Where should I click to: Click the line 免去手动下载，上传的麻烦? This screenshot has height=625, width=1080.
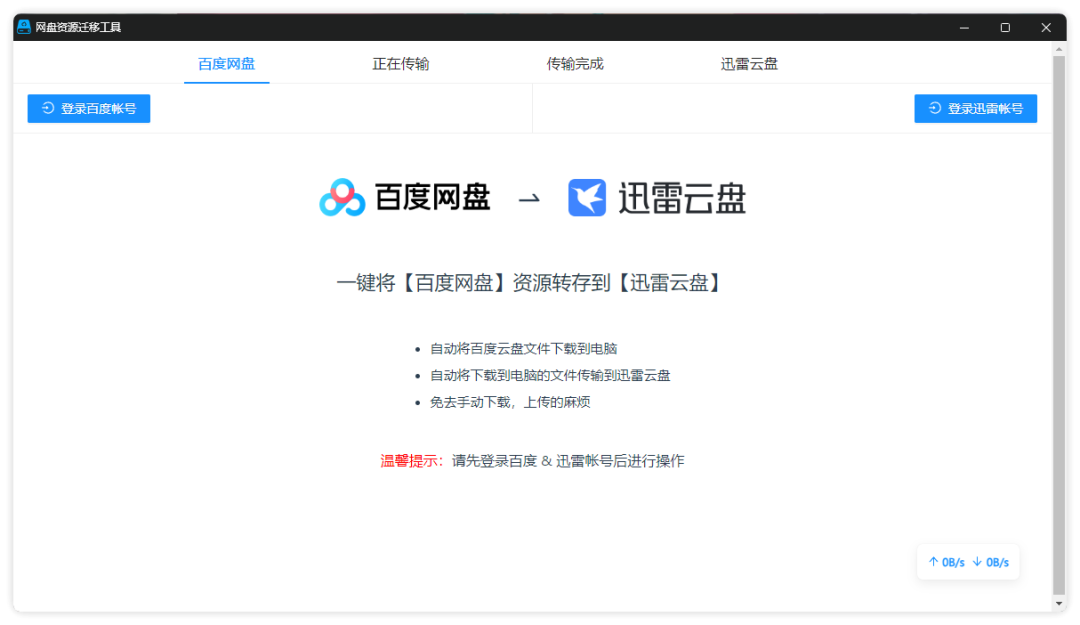point(510,402)
